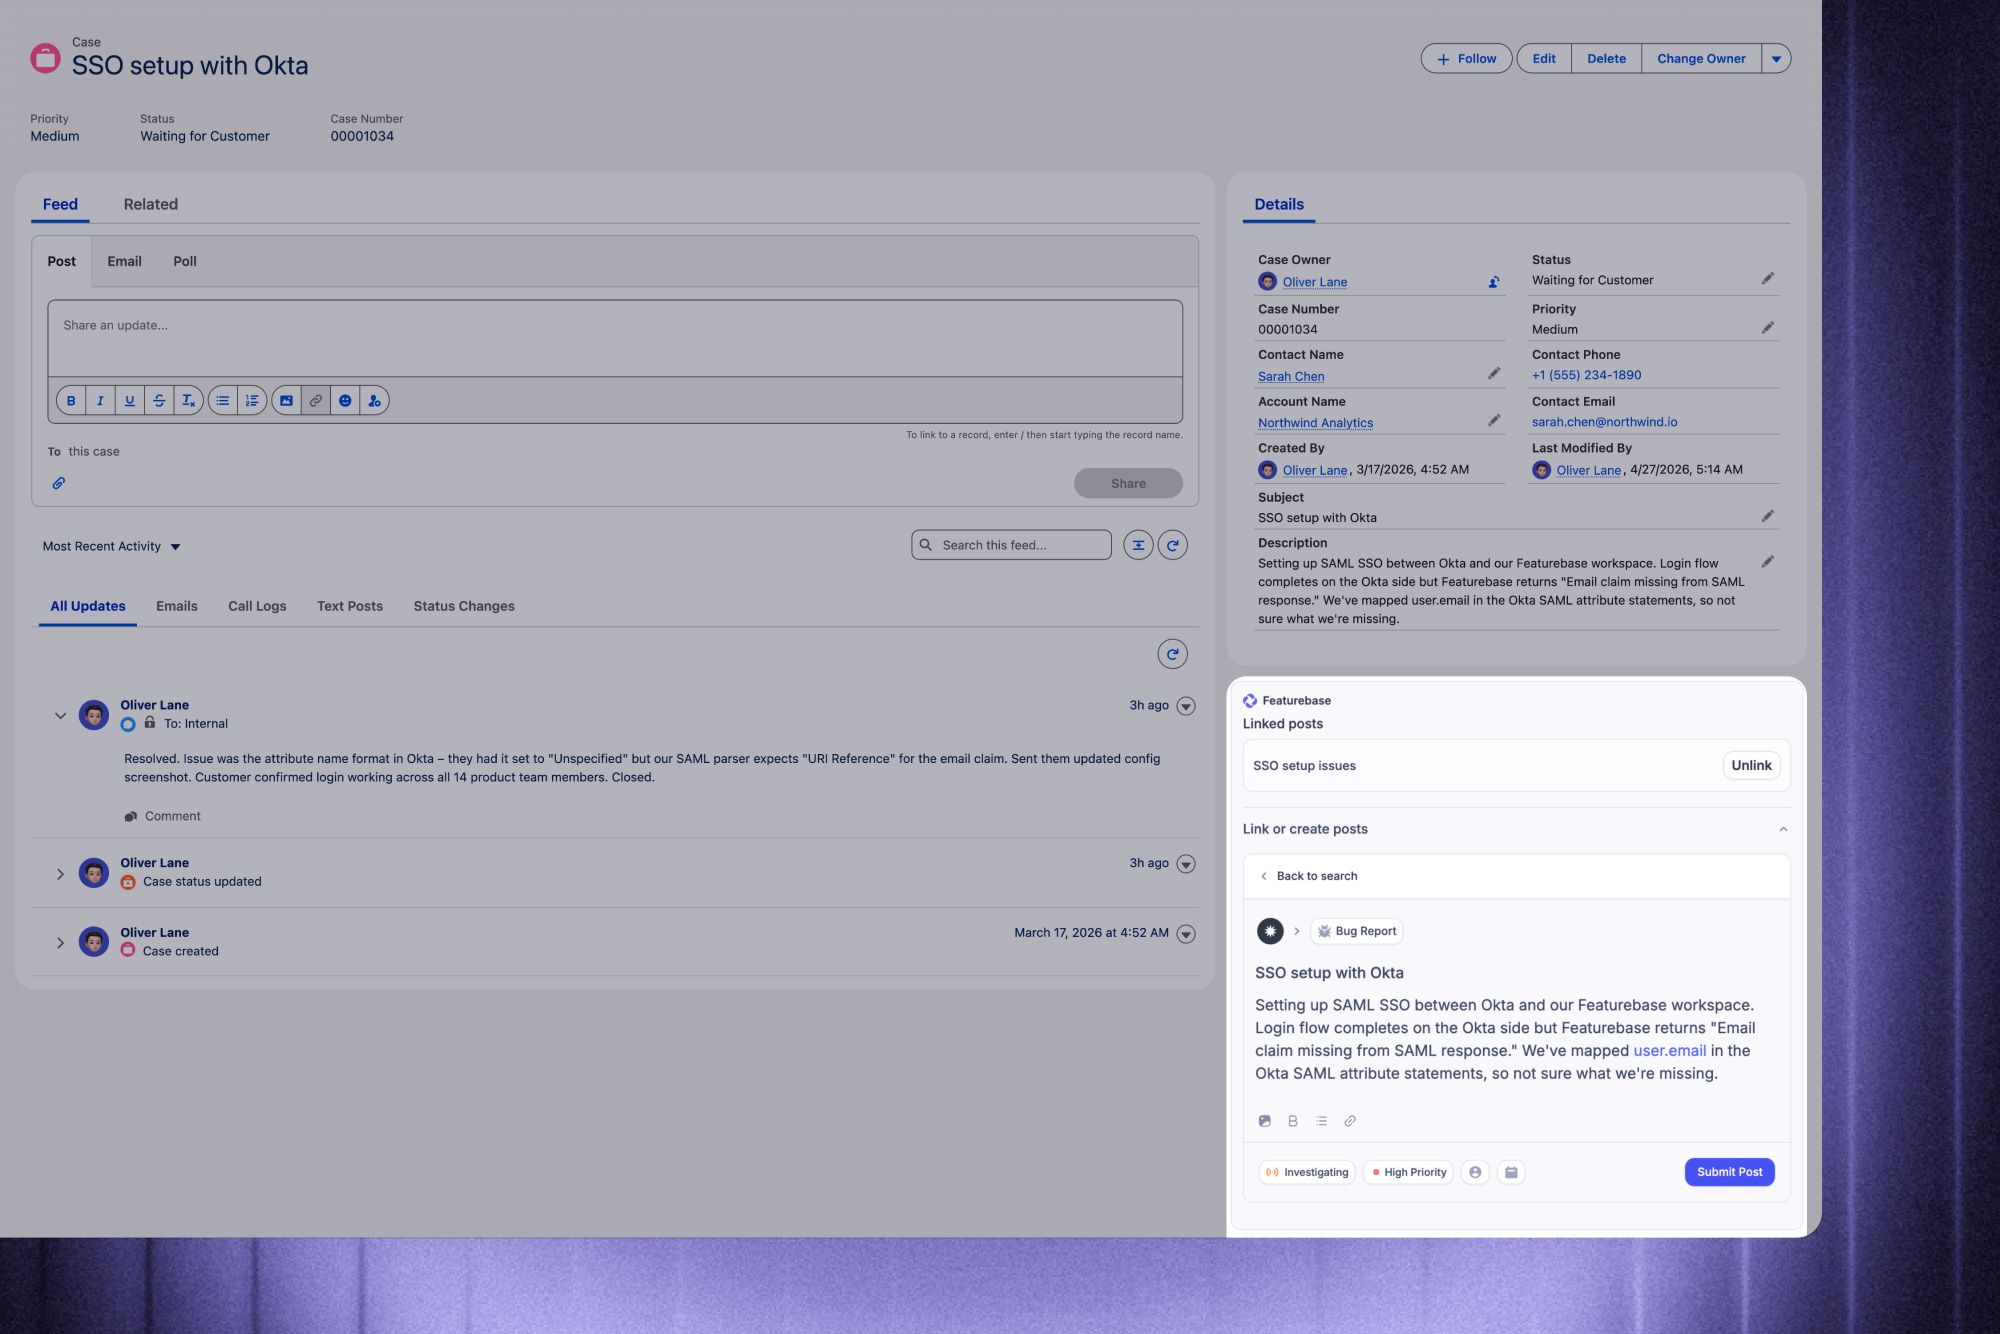Image resolution: width=2000 pixels, height=1334 pixels.
Task: Open actions menu for Case created entry
Action: click(1186, 934)
